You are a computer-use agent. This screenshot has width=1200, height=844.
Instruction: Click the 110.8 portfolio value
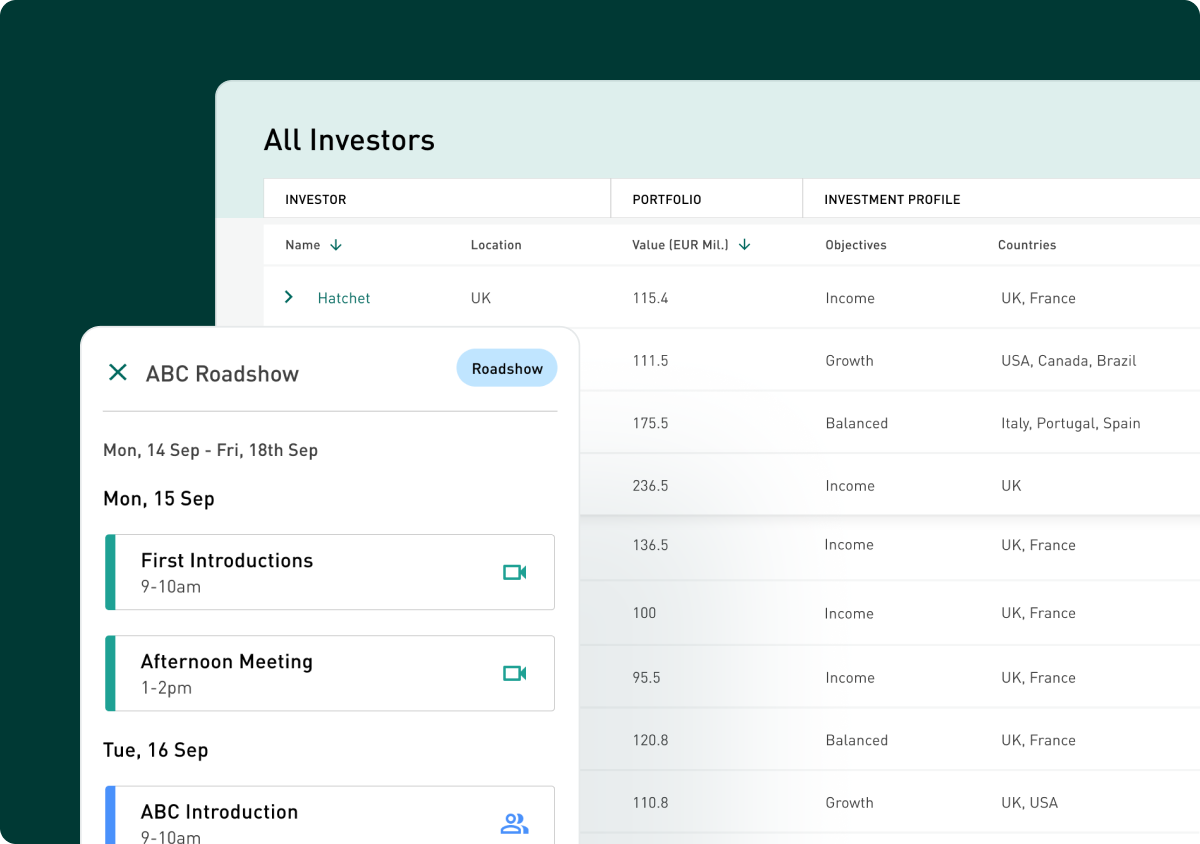(x=650, y=802)
